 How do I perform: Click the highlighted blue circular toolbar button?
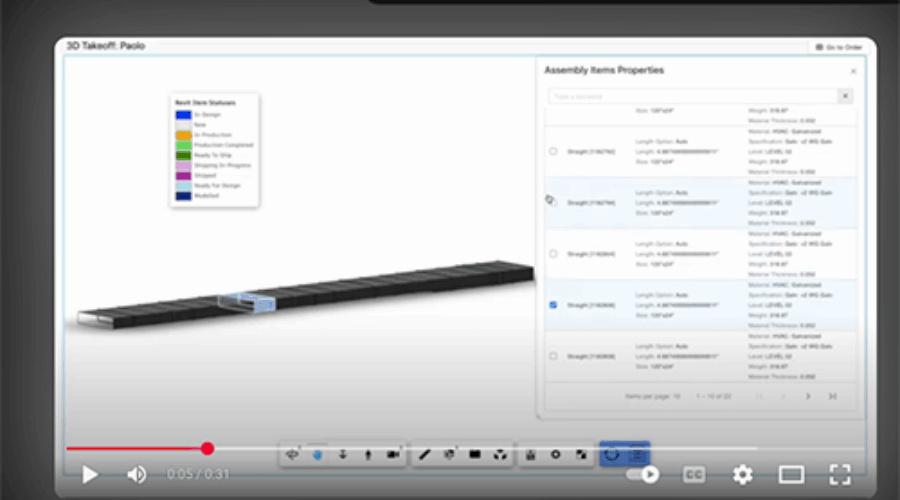pyautogui.click(x=612, y=454)
